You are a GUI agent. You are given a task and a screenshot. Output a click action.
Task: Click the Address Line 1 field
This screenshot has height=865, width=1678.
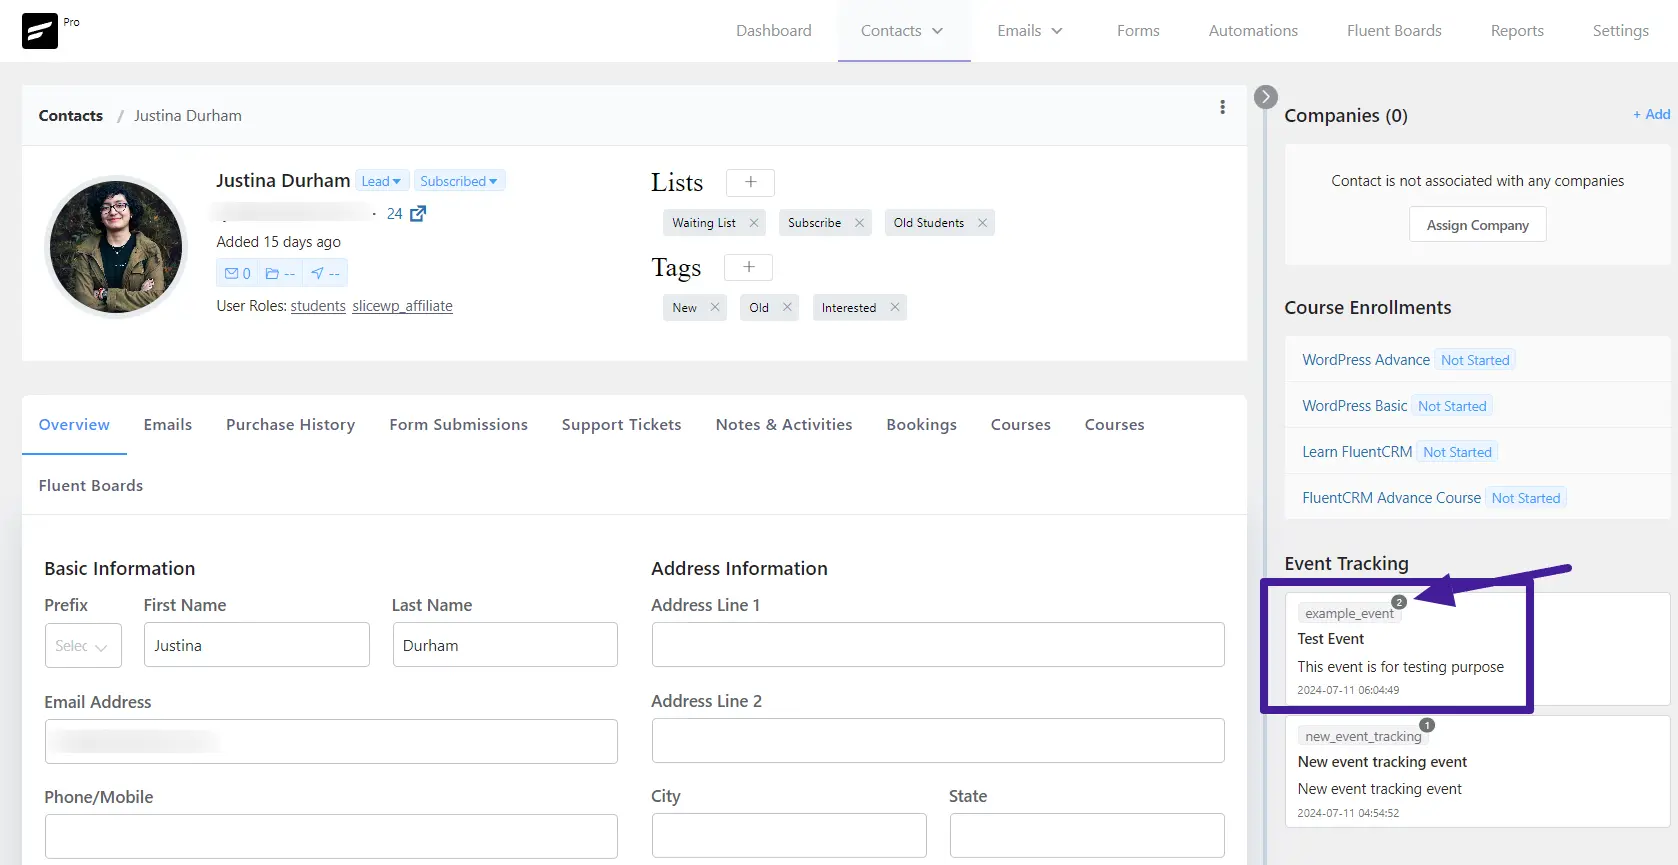click(938, 645)
